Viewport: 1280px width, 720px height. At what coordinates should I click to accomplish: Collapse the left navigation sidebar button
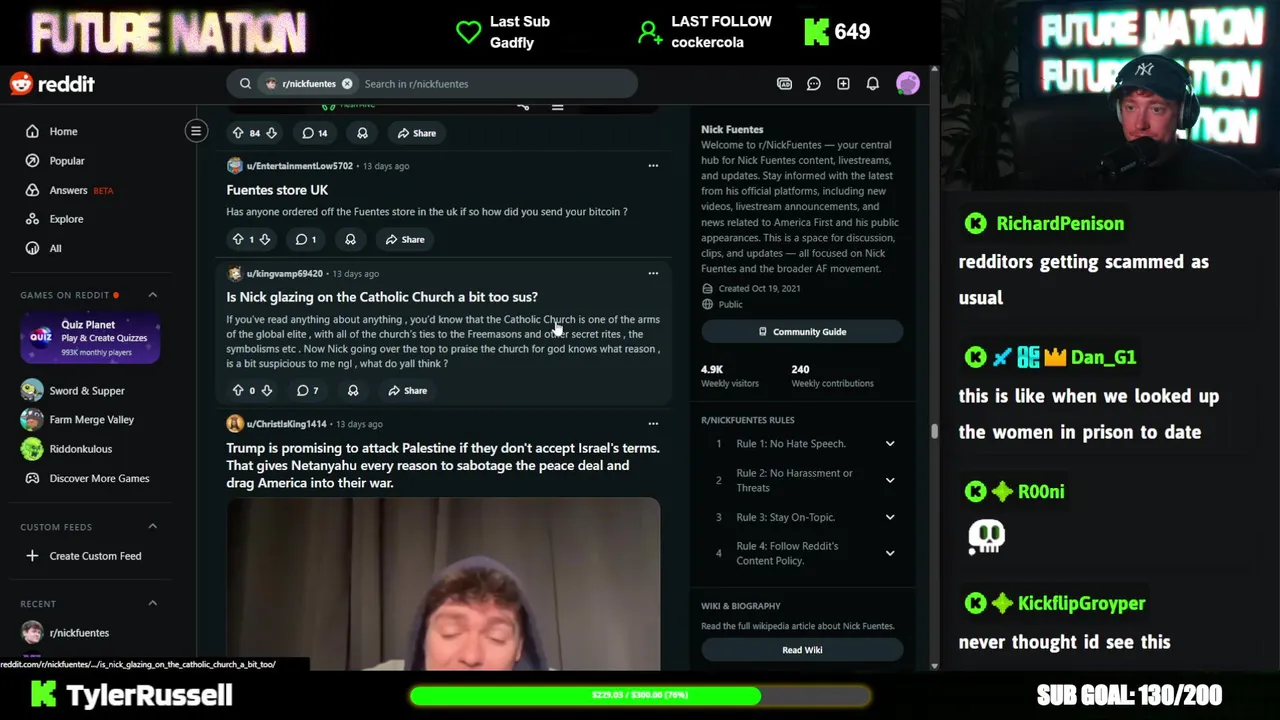click(x=196, y=131)
